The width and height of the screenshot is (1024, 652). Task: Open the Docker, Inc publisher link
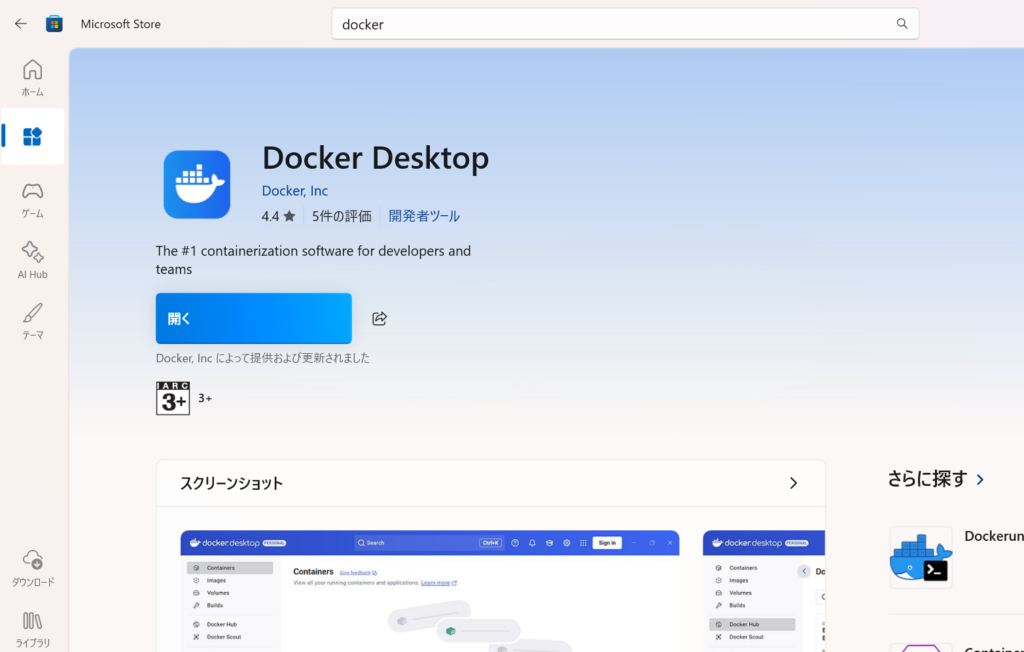tap(294, 191)
